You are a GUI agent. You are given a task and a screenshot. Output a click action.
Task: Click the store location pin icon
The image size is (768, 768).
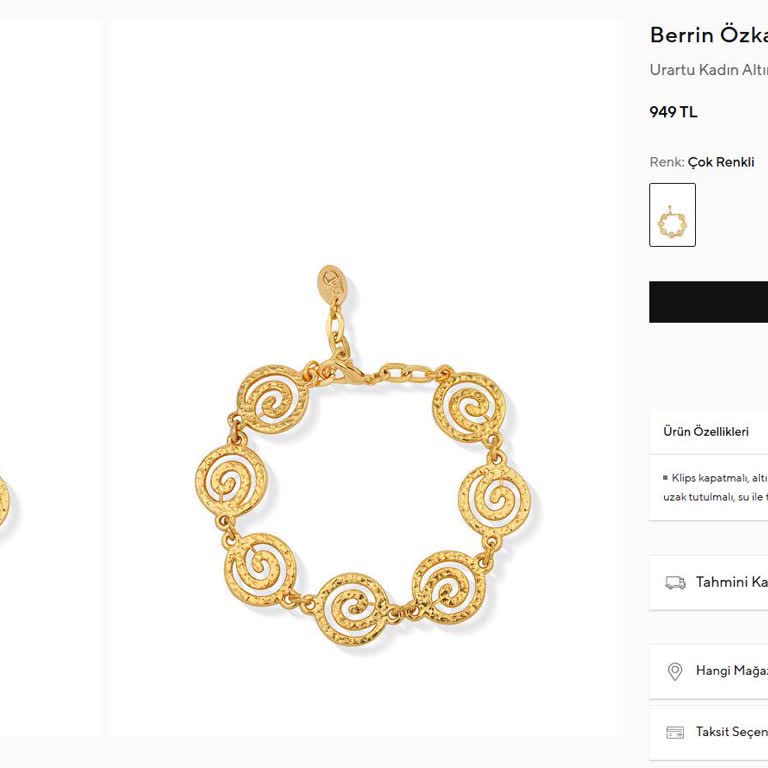[x=675, y=671]
